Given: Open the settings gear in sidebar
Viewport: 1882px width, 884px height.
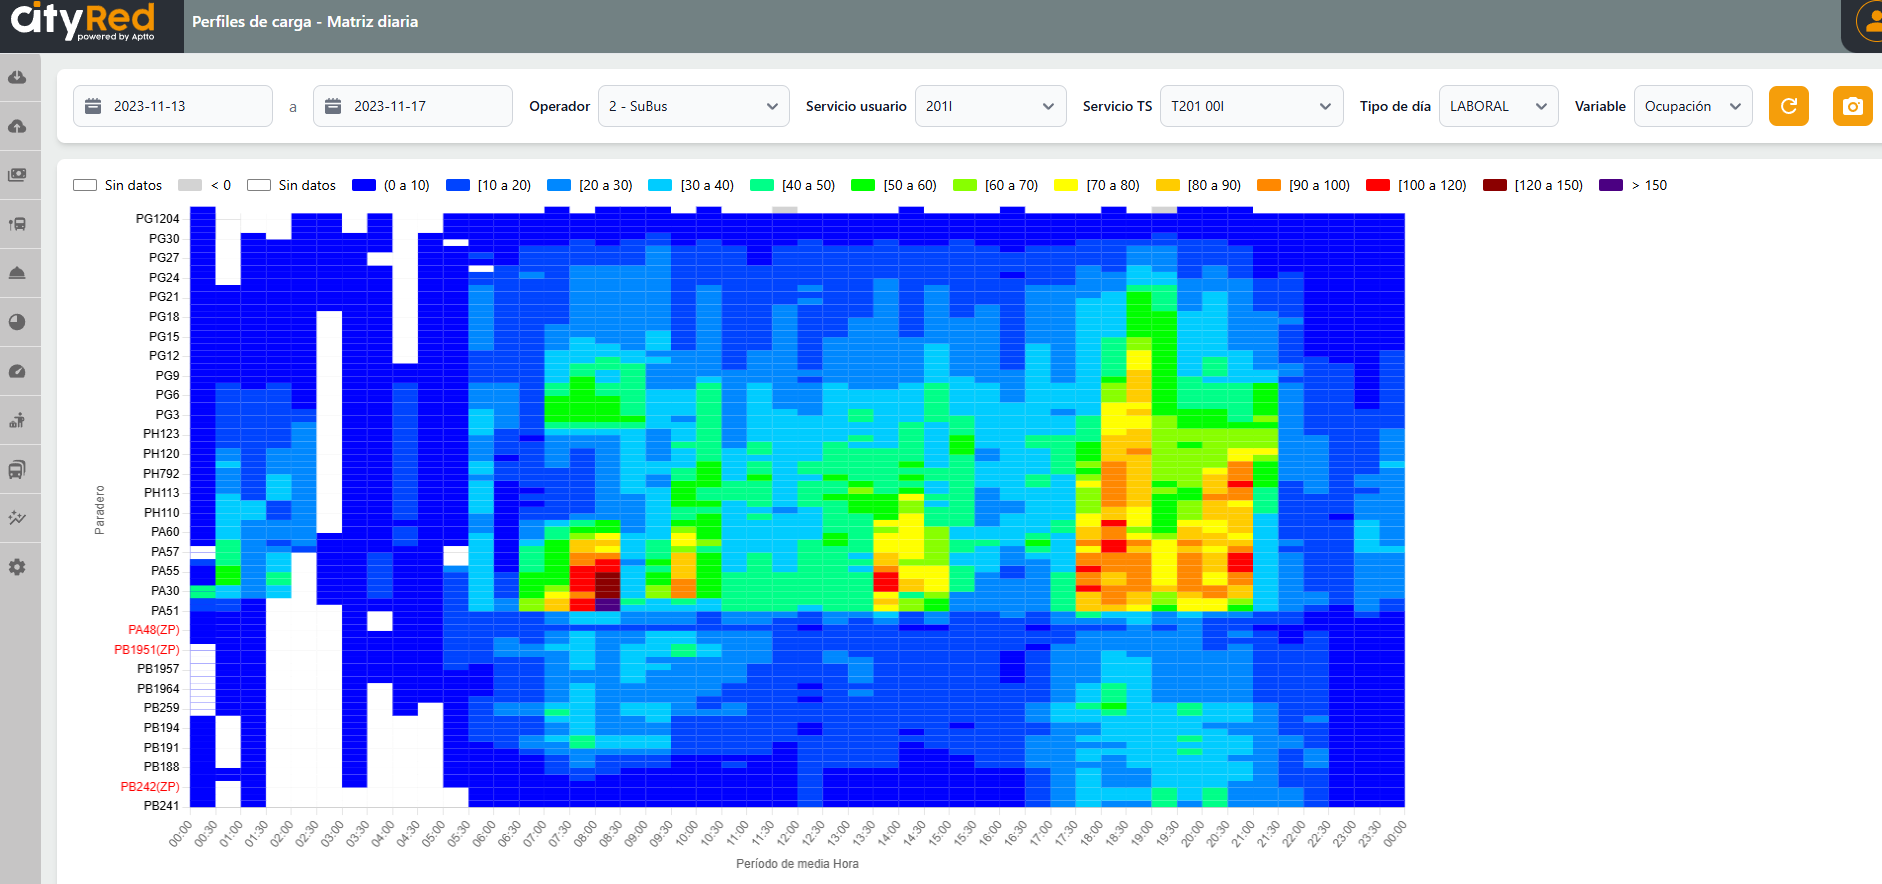Looking at the screenshot, I should (17, 567).
